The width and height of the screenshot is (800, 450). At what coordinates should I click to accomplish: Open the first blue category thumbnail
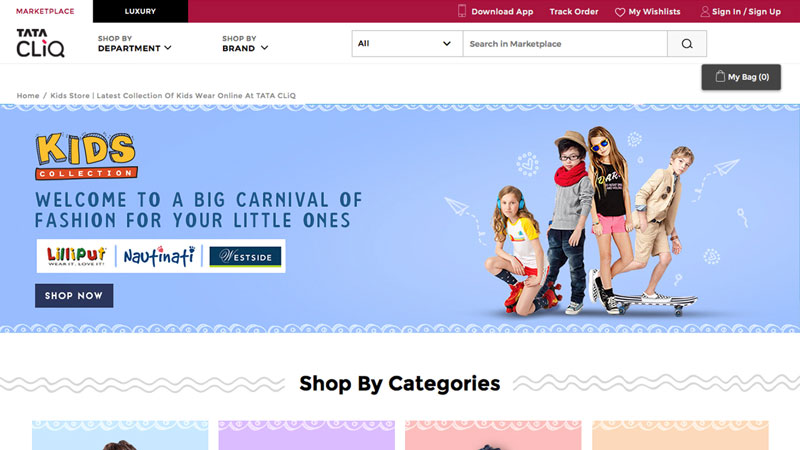coord(120,435)
